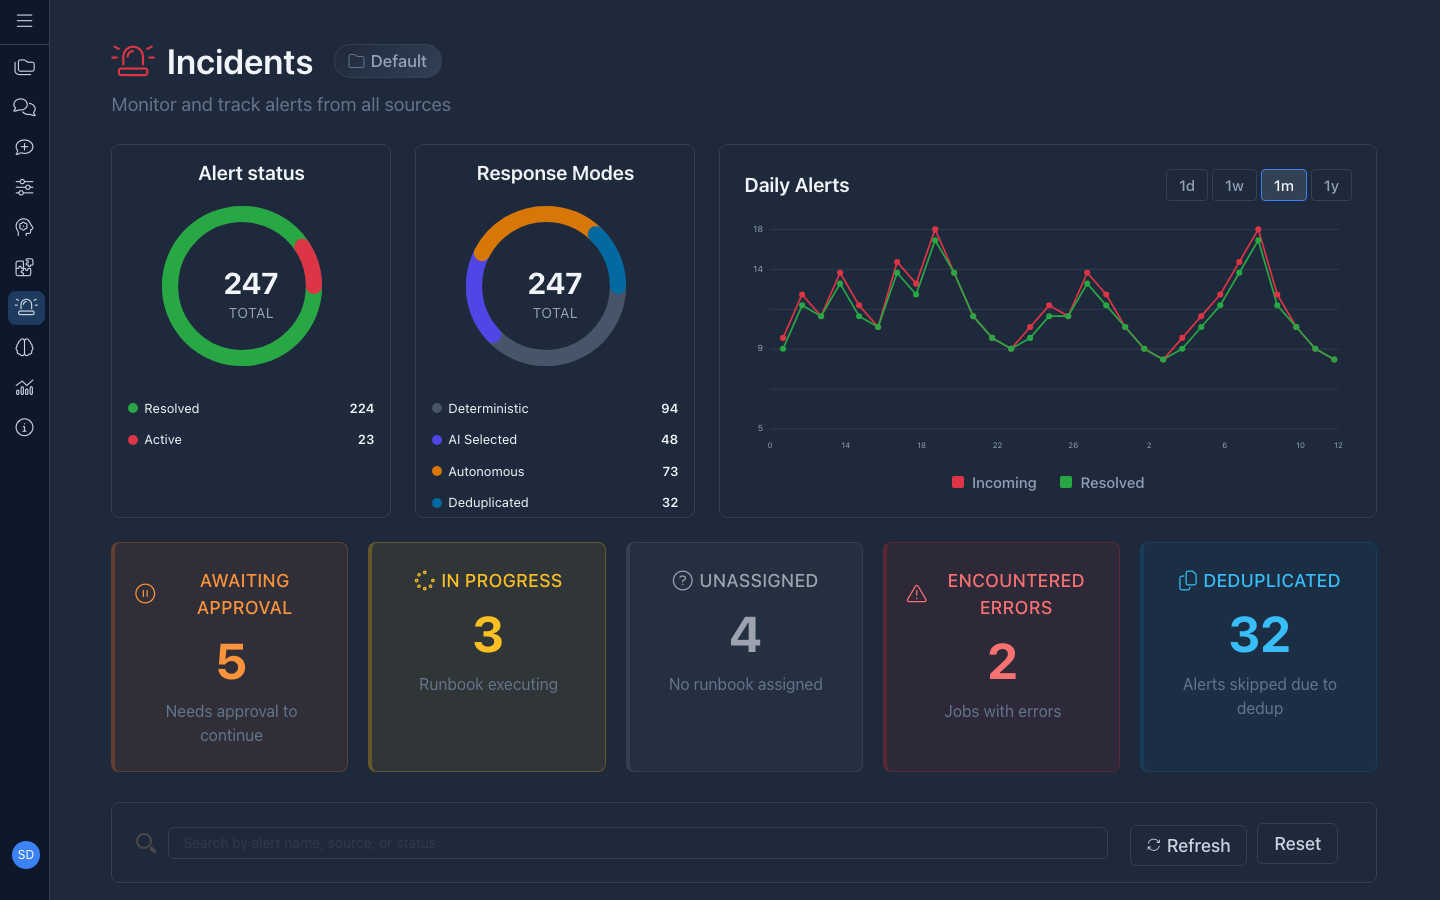
Task: Open the Default workspace selector
Action: tap(388, 60)
